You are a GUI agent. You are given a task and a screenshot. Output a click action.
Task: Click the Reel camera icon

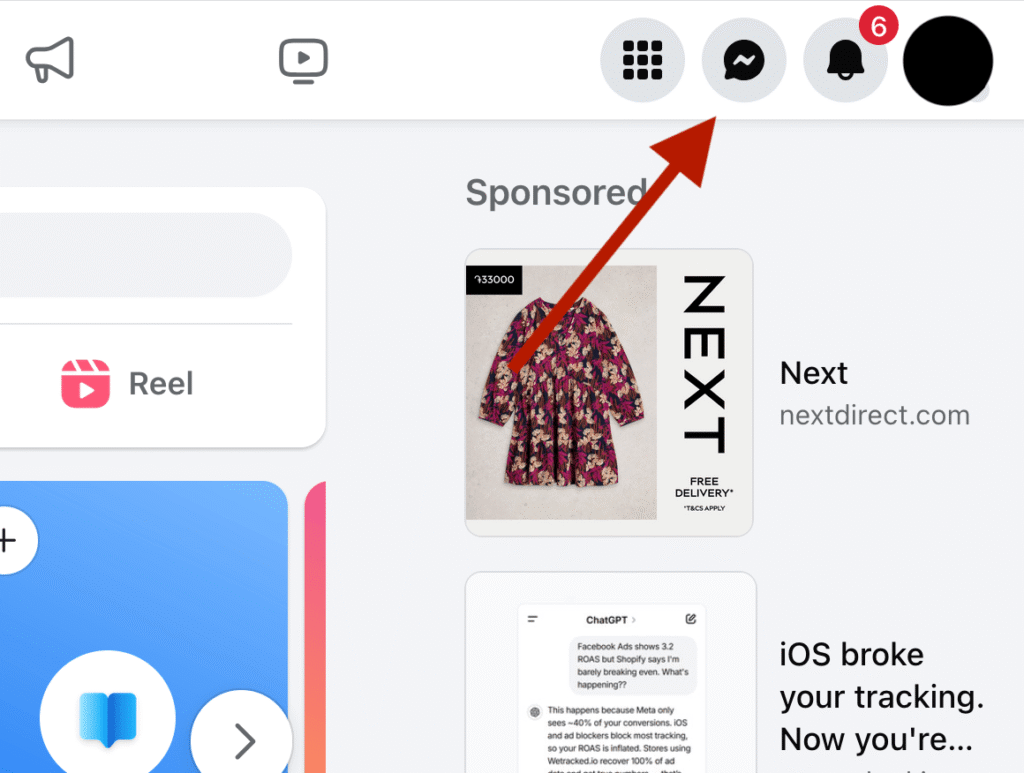[x=86, y=384]
